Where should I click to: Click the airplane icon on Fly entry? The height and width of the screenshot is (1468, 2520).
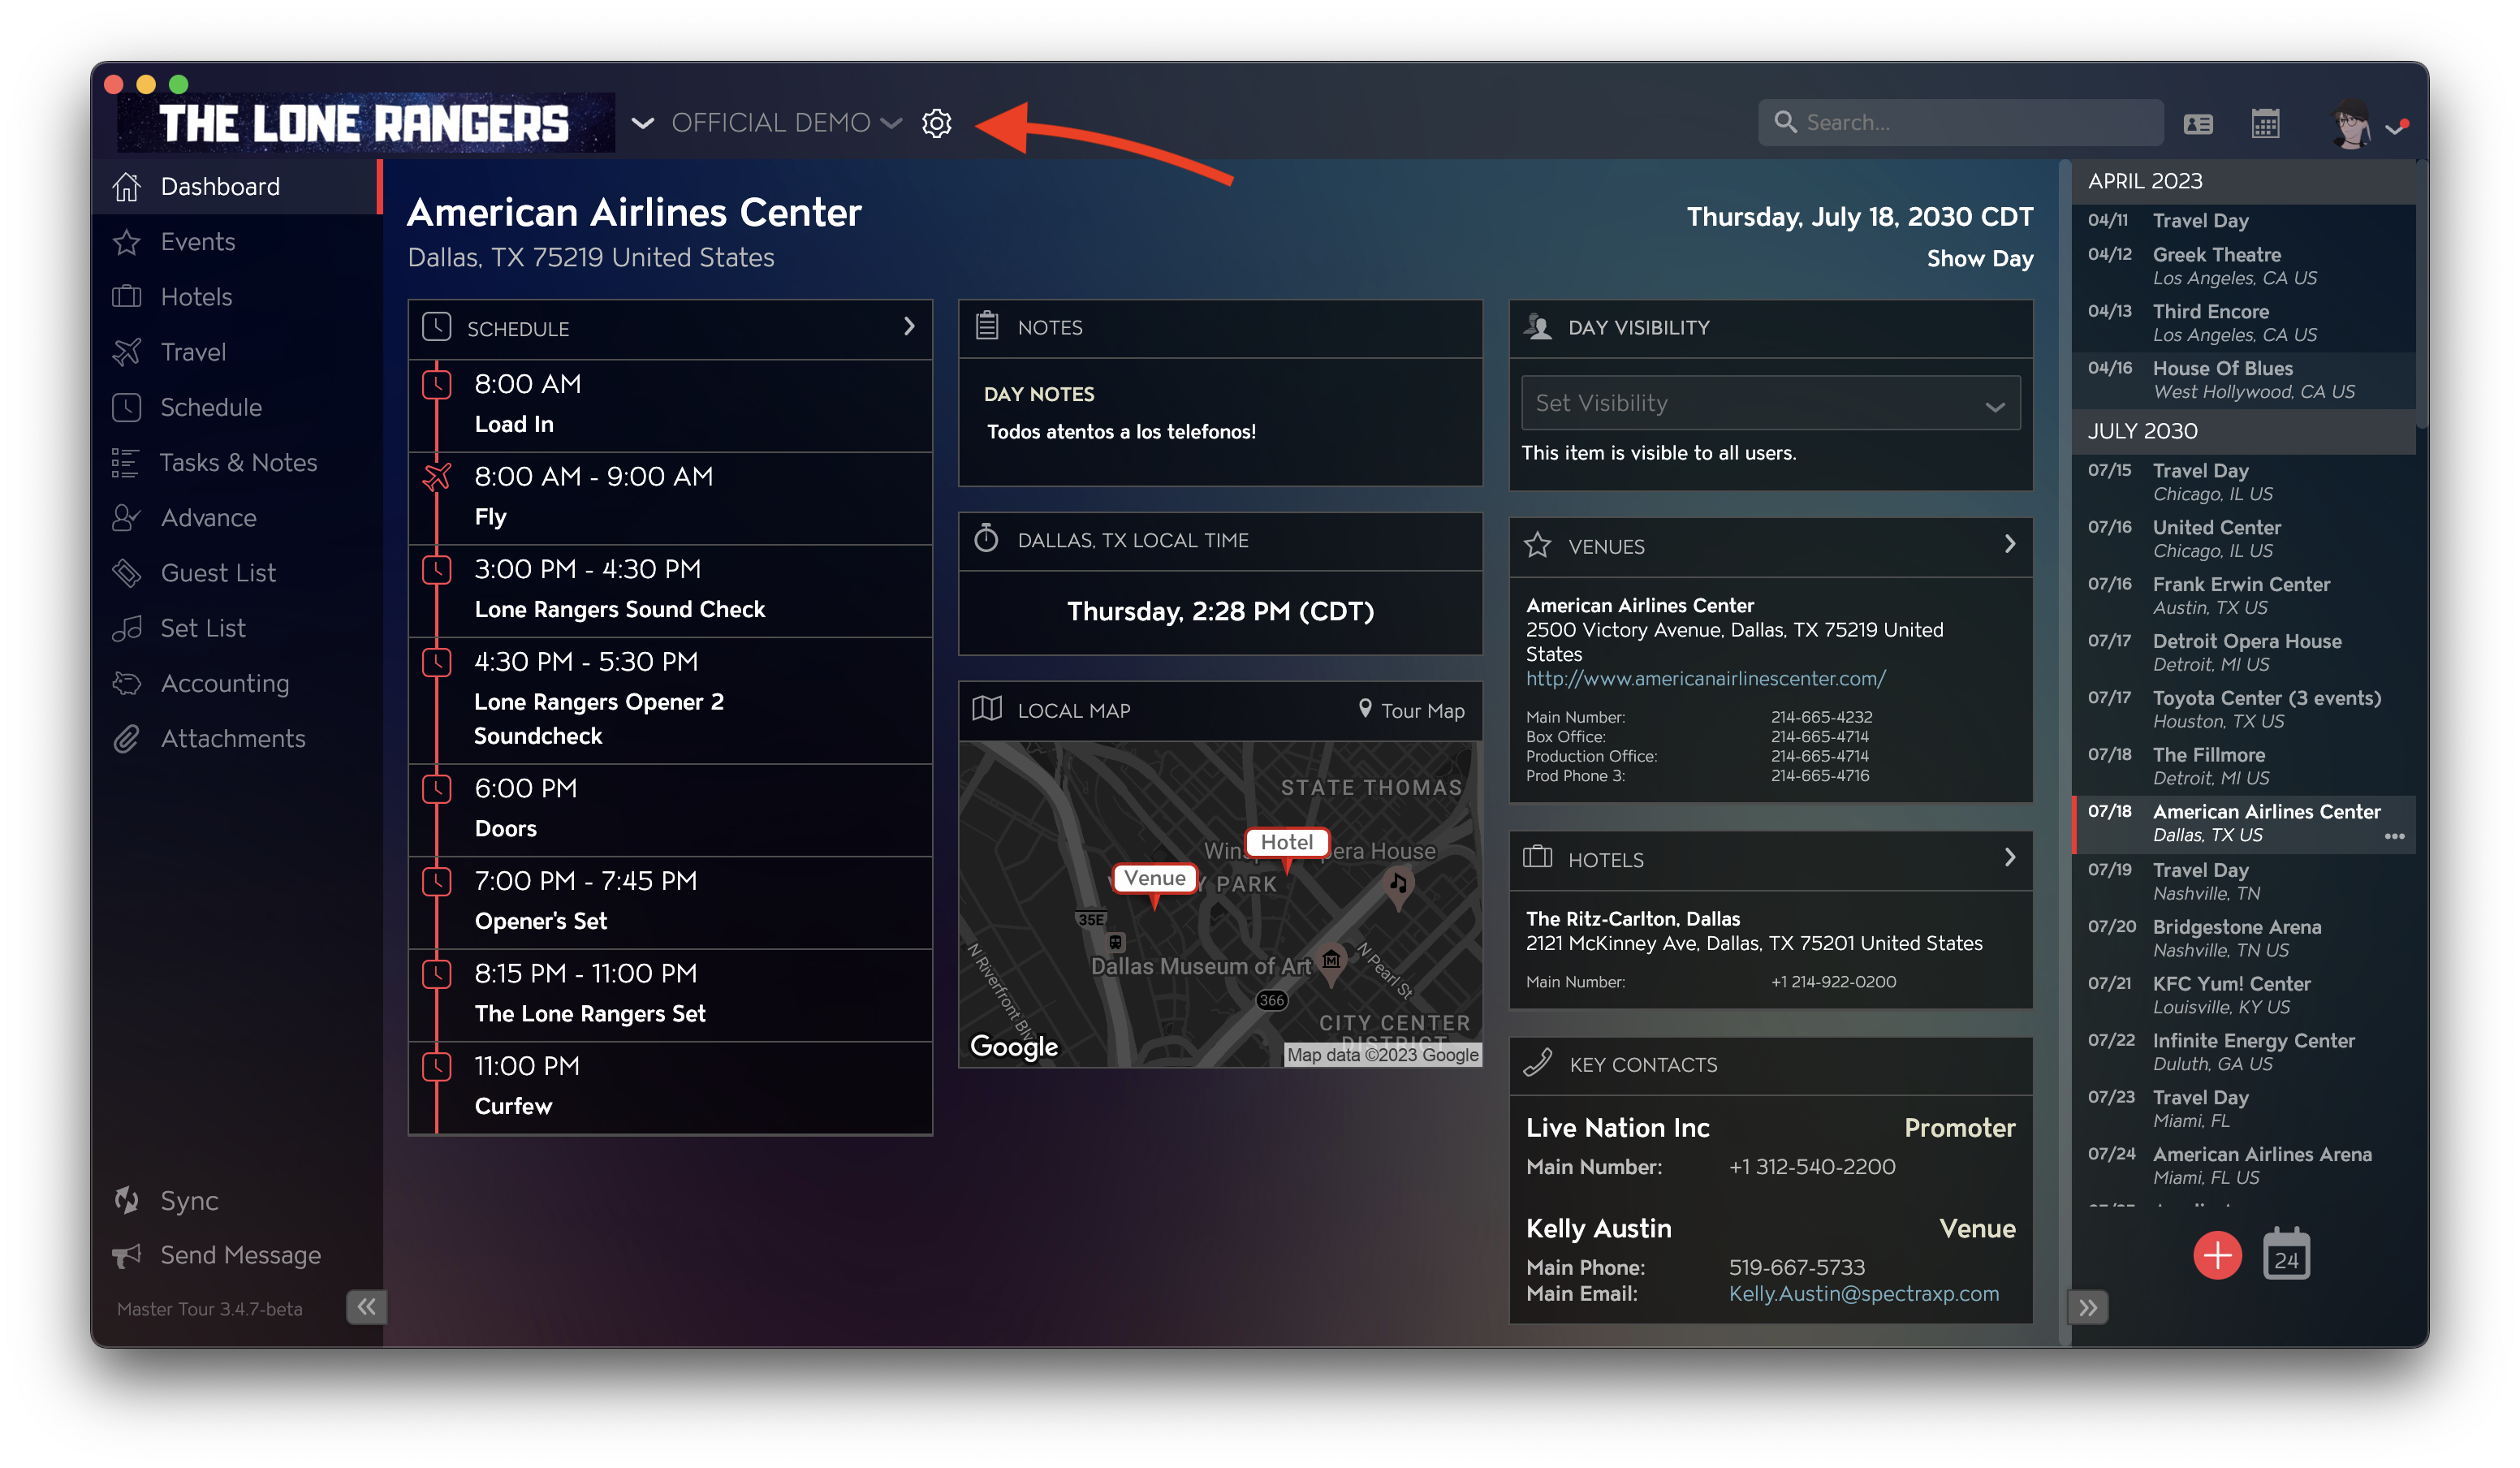point(437,477)
